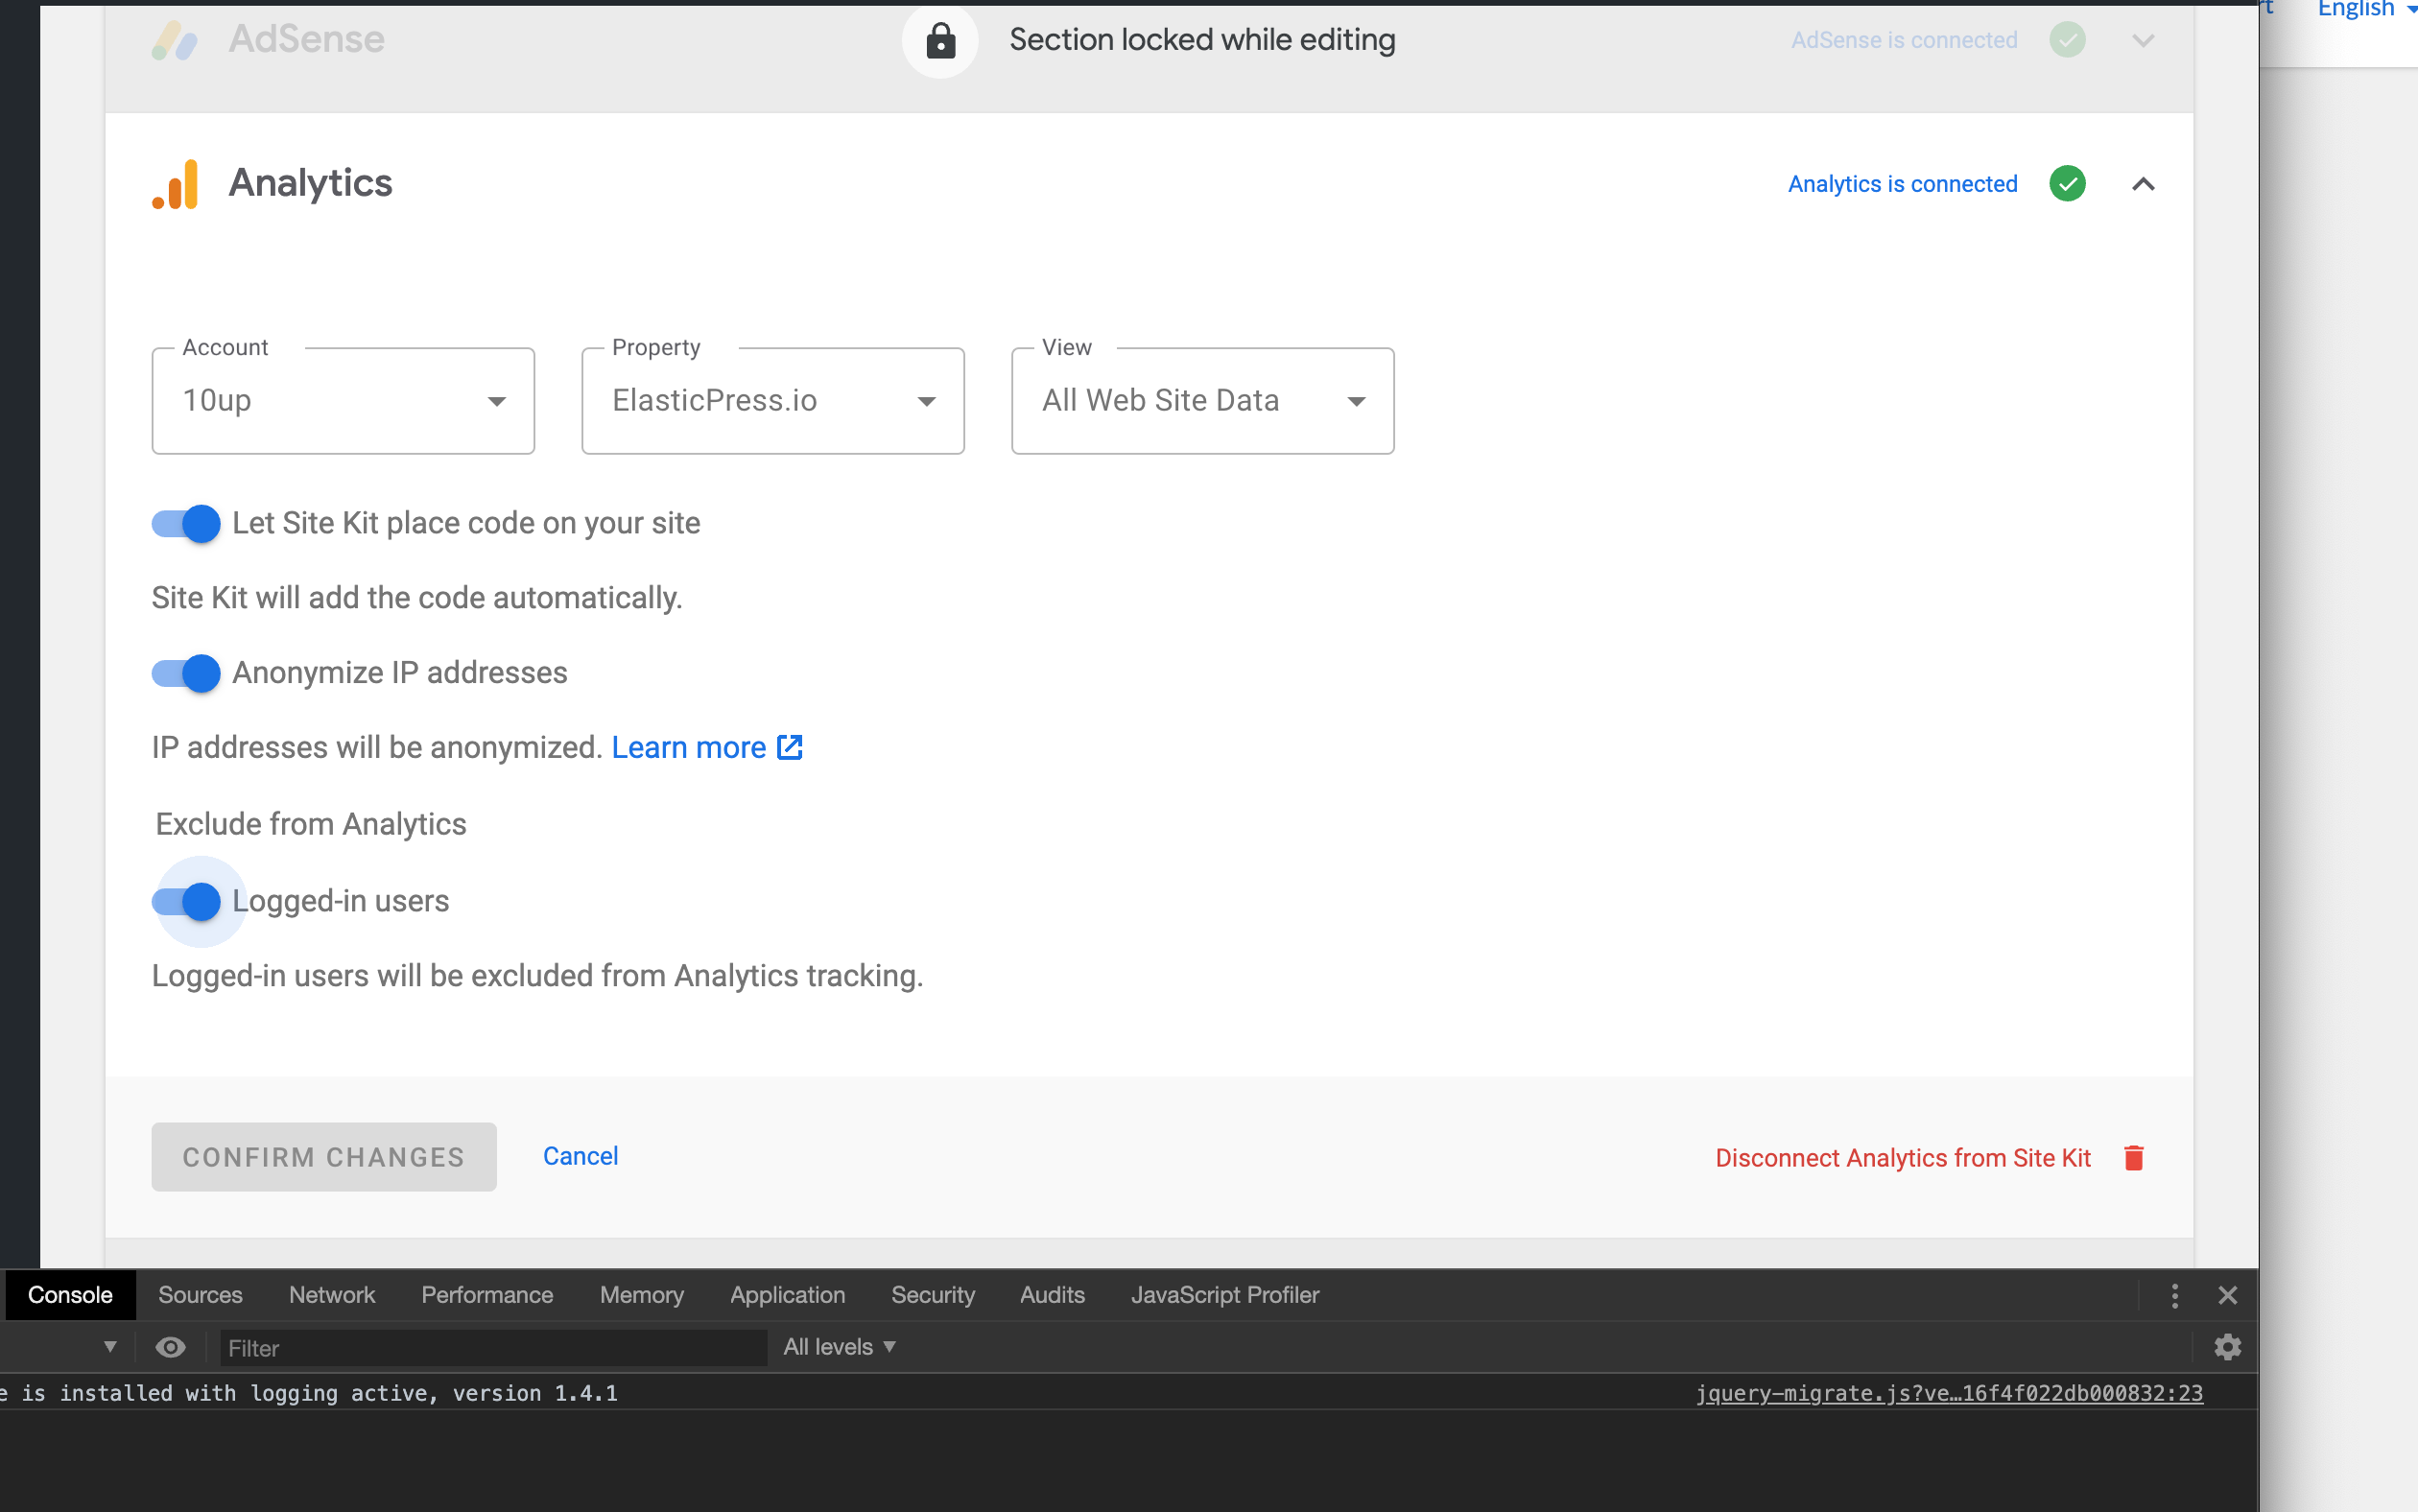This screenshot has width=2418, height=1512.
Task: Switch to the Application tab
Action: click(x=788, y=1295)
